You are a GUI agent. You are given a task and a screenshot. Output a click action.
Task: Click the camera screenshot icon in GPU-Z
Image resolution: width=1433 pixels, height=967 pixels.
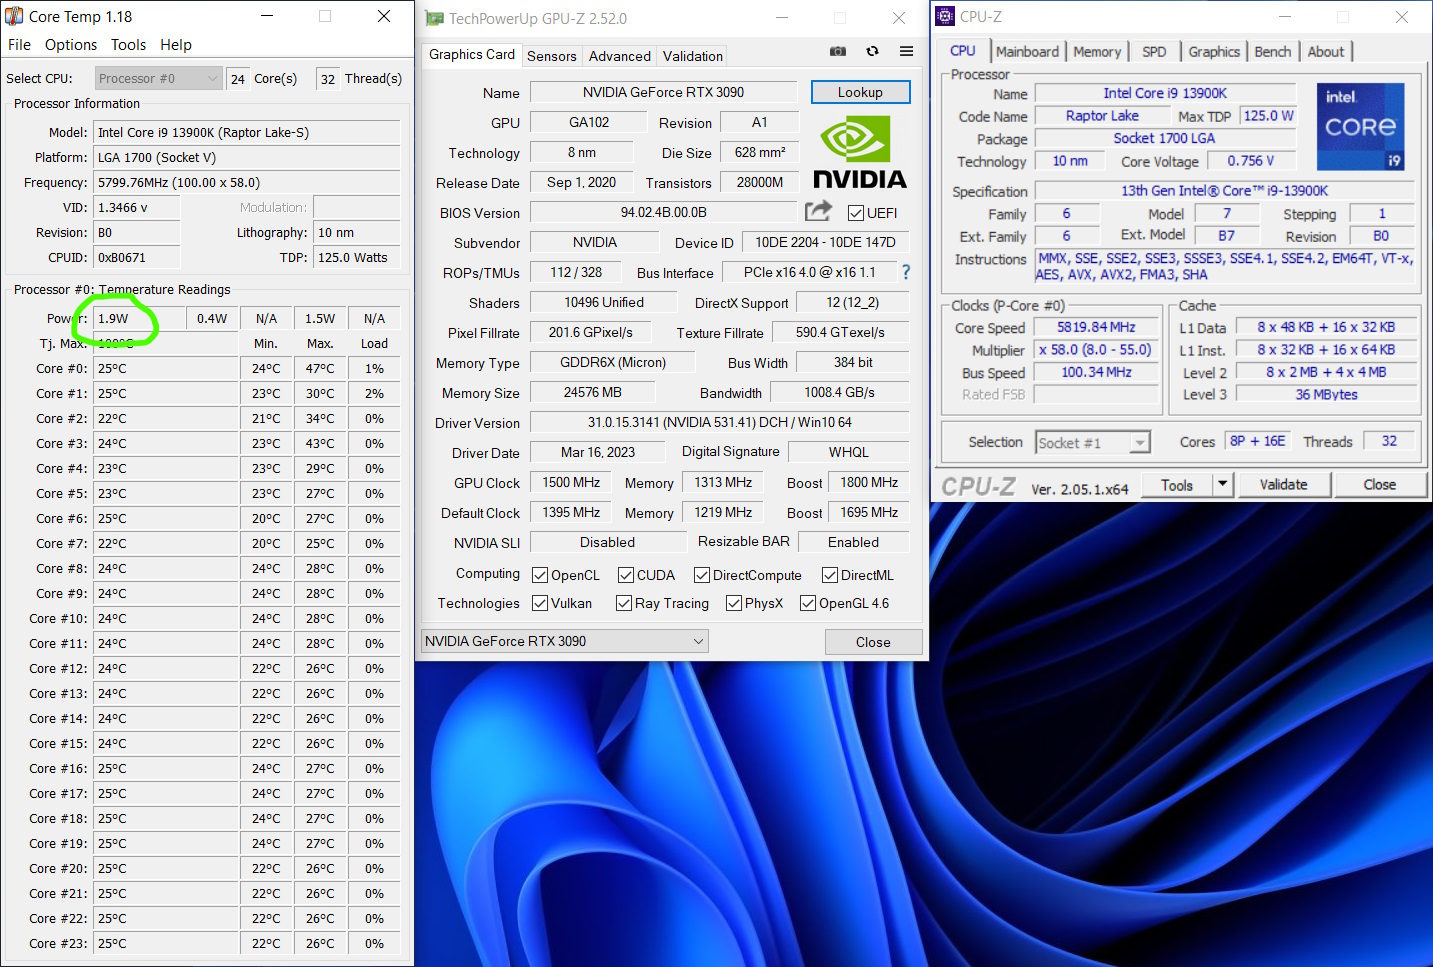coord(837,50)
